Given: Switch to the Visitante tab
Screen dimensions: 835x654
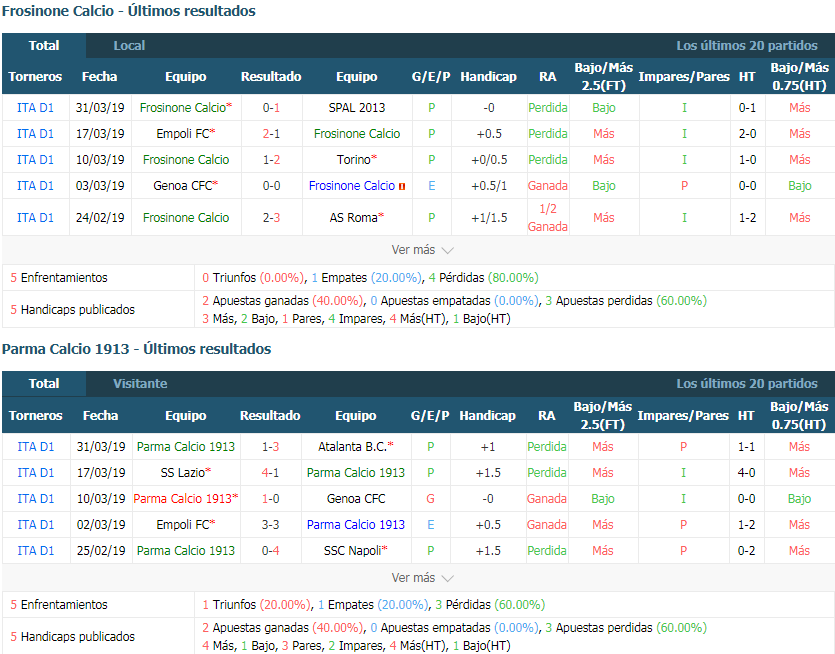Looking at the screenshot, I should (x=140, y=383).
